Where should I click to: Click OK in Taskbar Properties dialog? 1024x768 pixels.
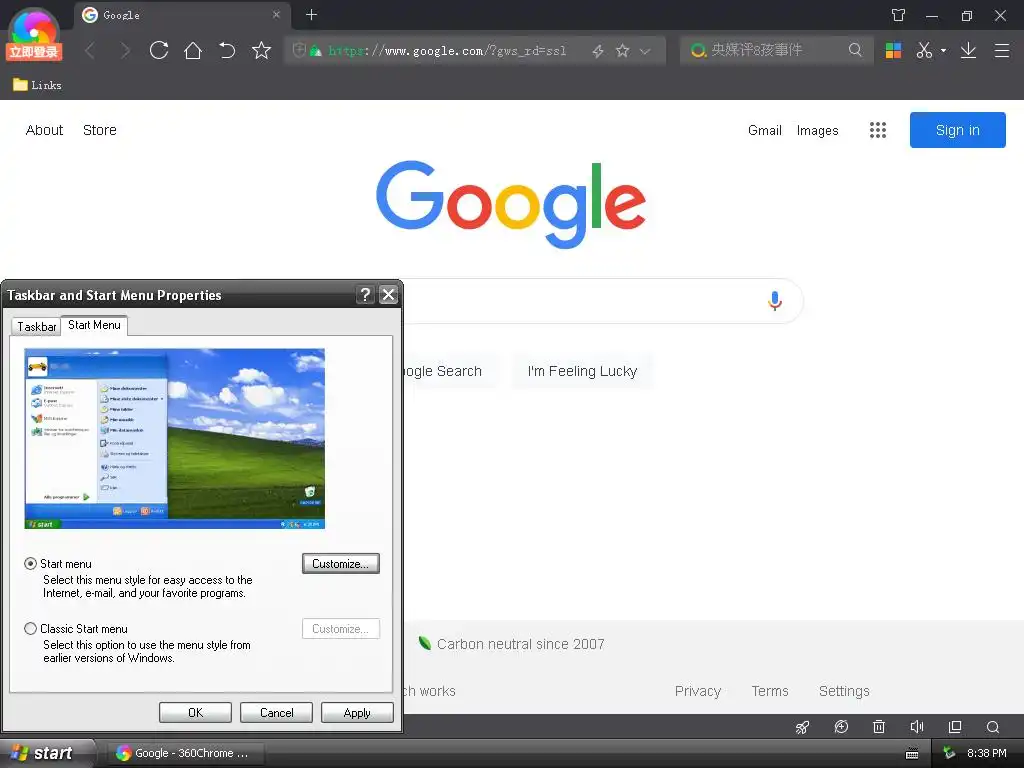(195, 712)
